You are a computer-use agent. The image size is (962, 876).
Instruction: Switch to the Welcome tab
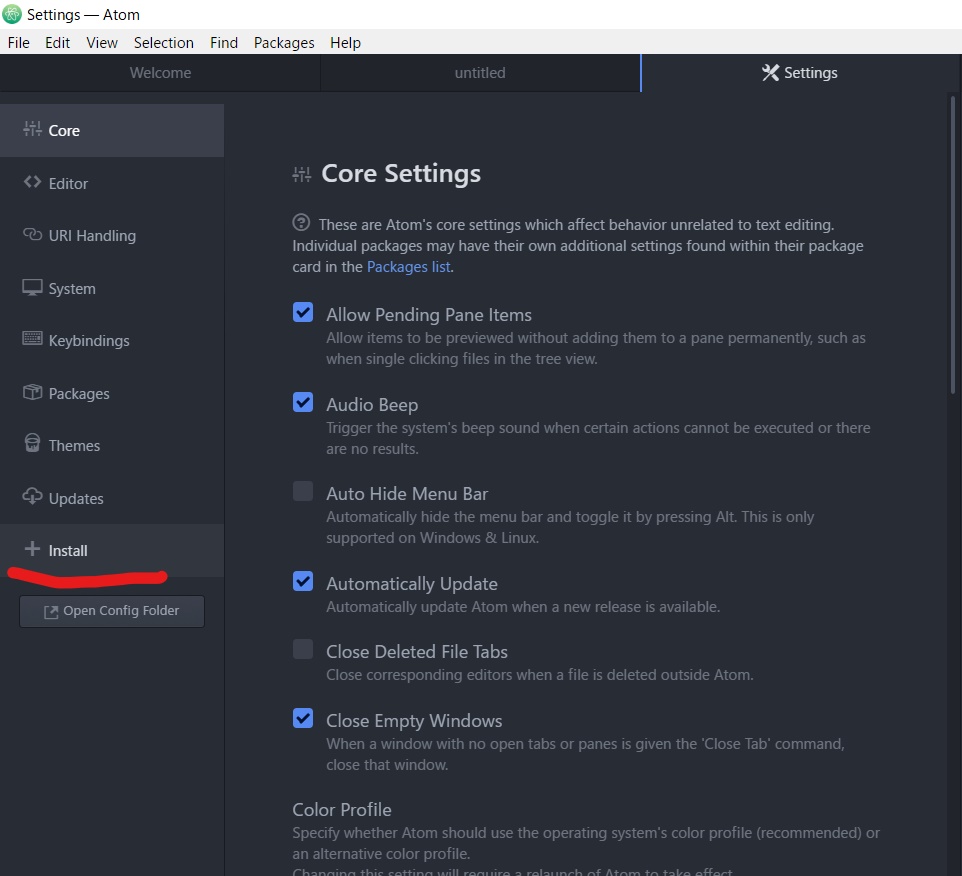click(160, 73)
